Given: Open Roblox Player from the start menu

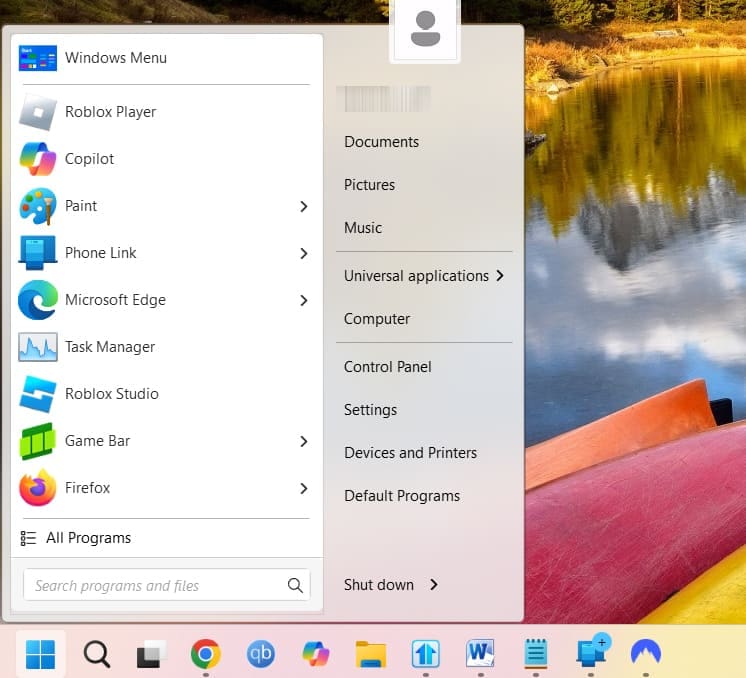Looking at the screenshot, I should (x=110, y=112).
